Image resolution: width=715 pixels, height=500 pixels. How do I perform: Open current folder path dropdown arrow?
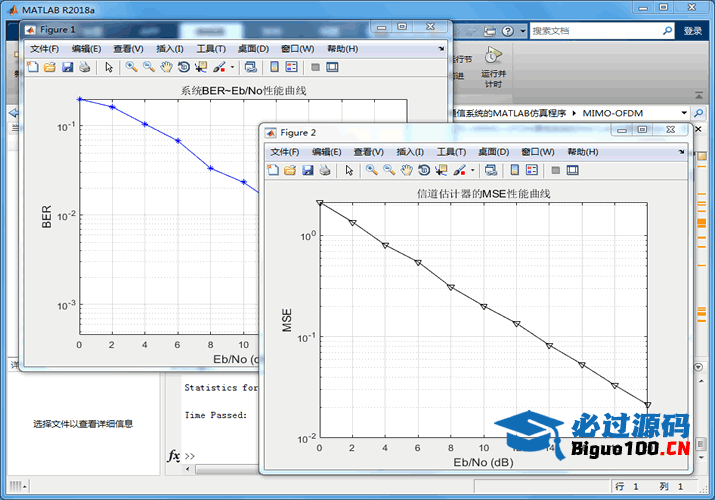tap(684, 113)
